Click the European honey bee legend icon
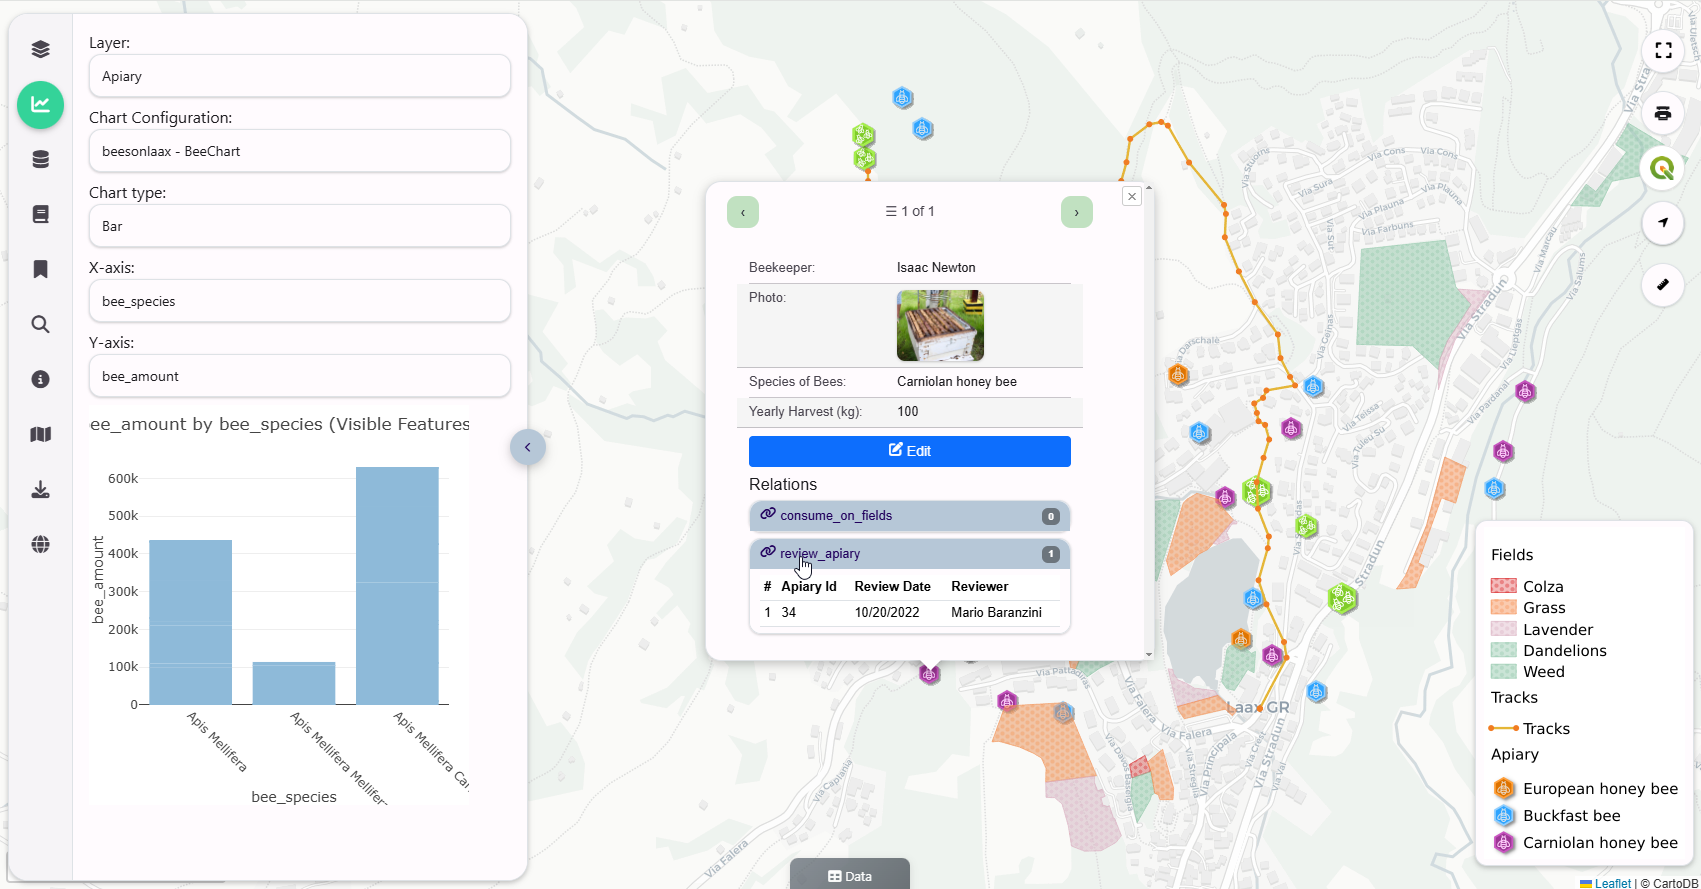 point(1504,789)
